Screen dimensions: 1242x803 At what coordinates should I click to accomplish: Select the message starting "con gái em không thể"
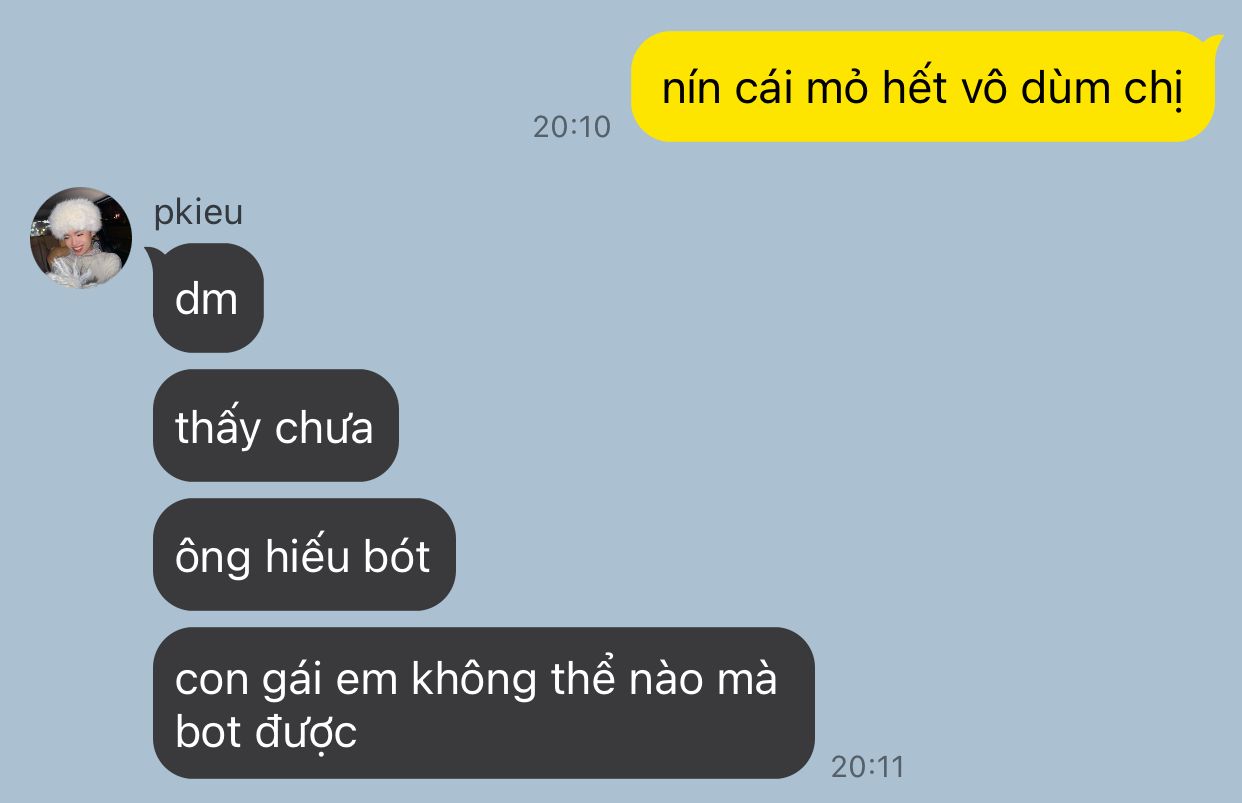pos(484,703)
